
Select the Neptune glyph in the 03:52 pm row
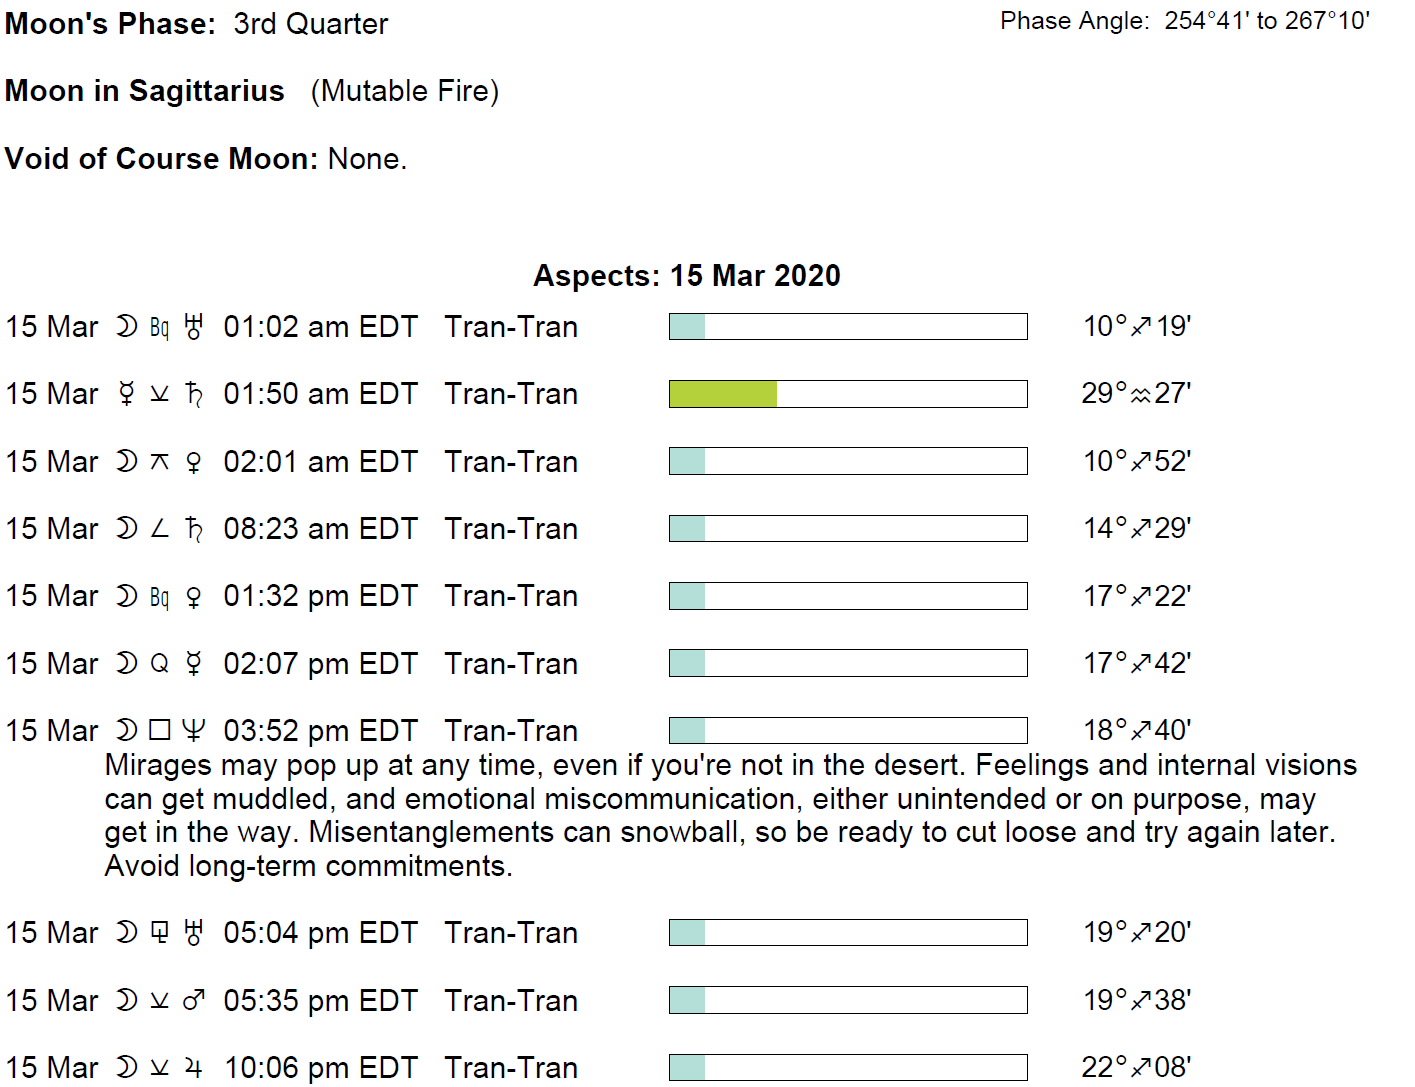coord(194,731)
